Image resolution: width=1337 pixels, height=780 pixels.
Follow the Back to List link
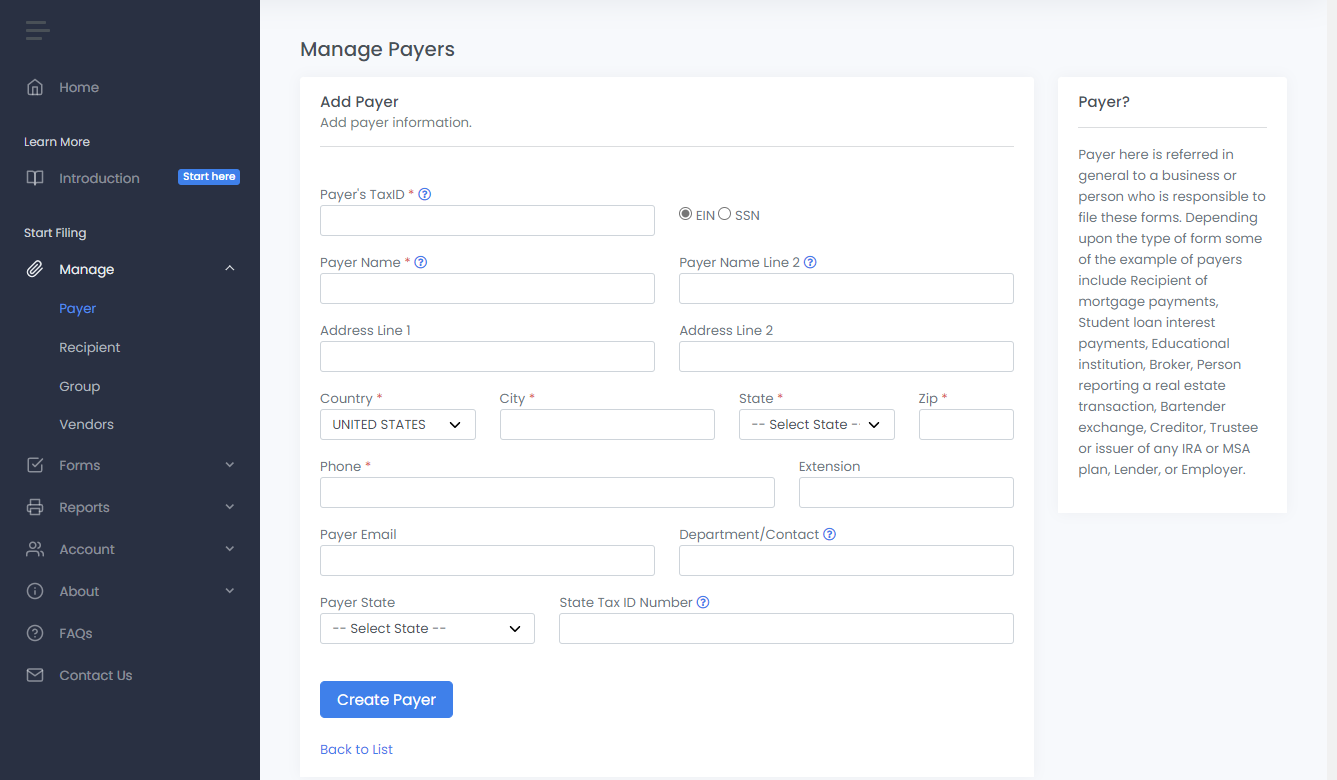click(356, 749)
